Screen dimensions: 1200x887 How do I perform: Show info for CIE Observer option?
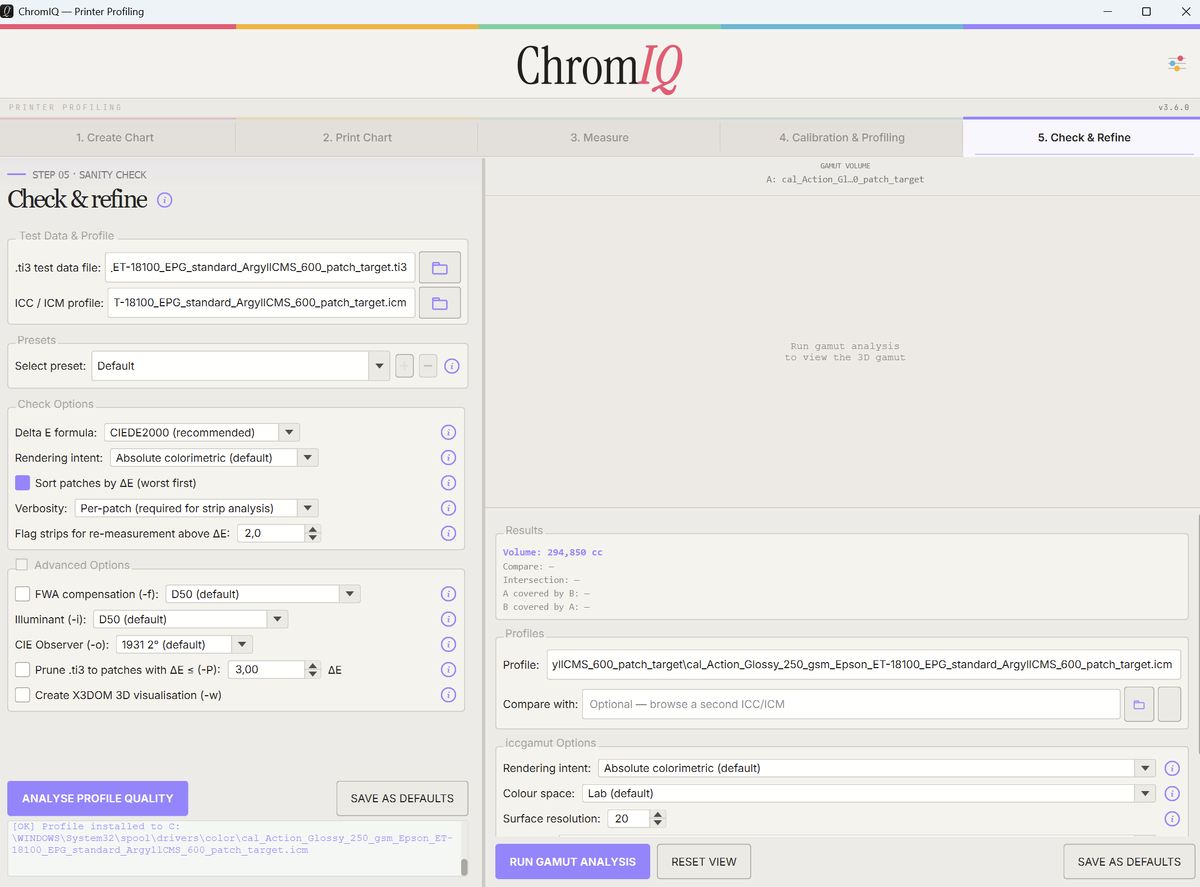(448, 644)
